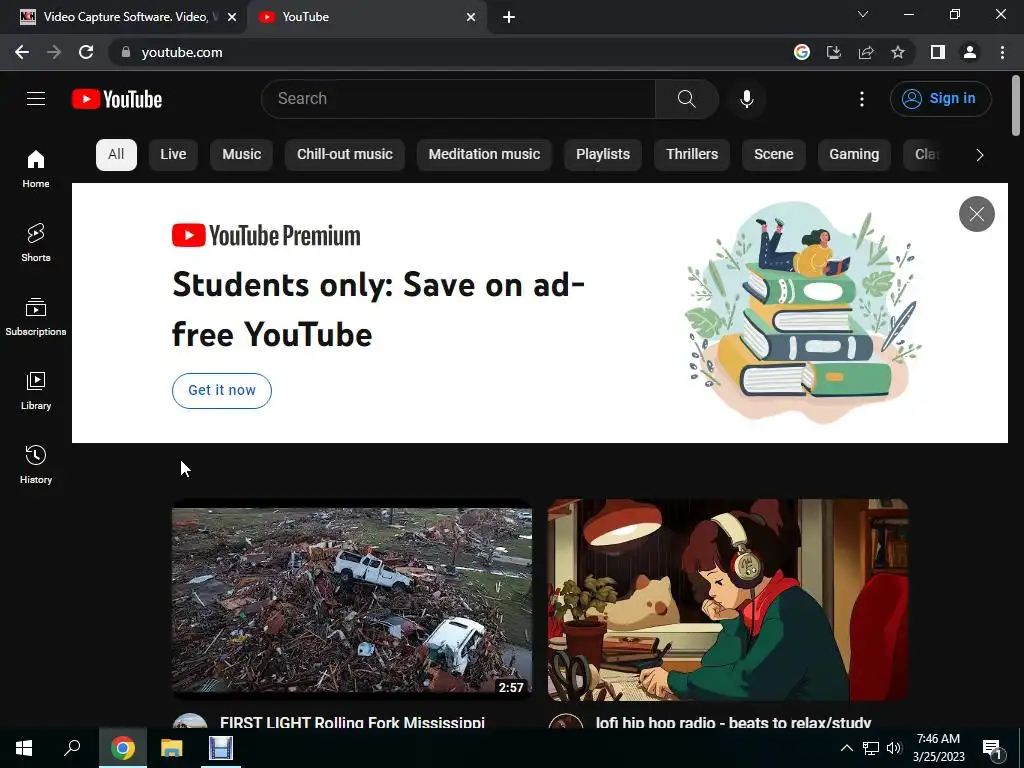Close the Video Capture Software tab
Screen dimensions: 1024x768
(x=232, y=18)
